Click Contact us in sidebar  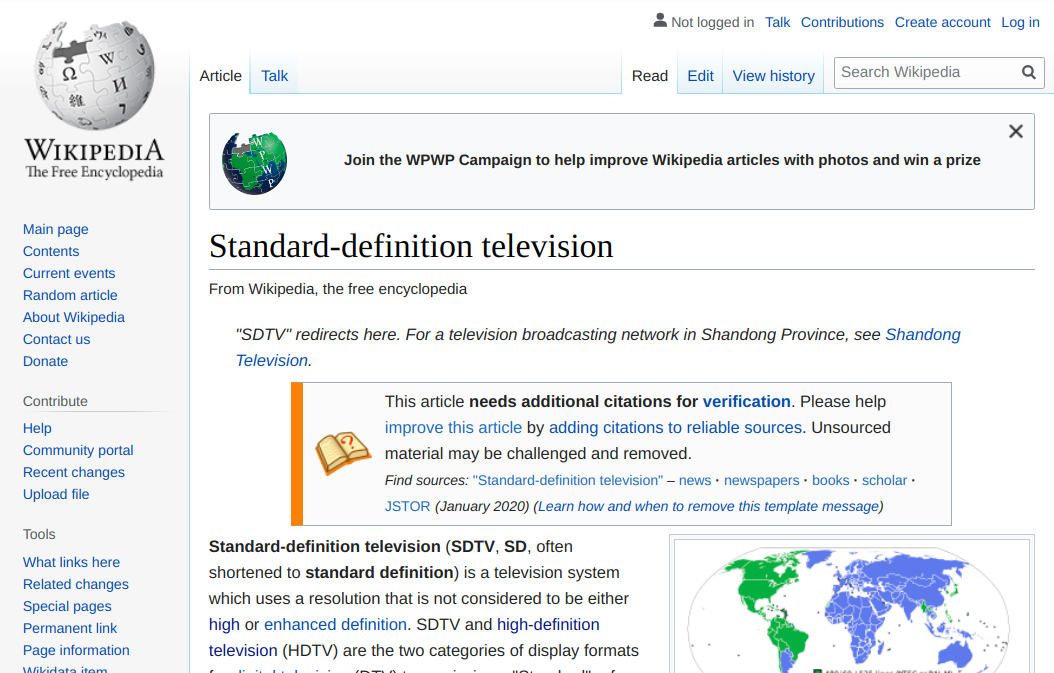click(x=56, y=340)
